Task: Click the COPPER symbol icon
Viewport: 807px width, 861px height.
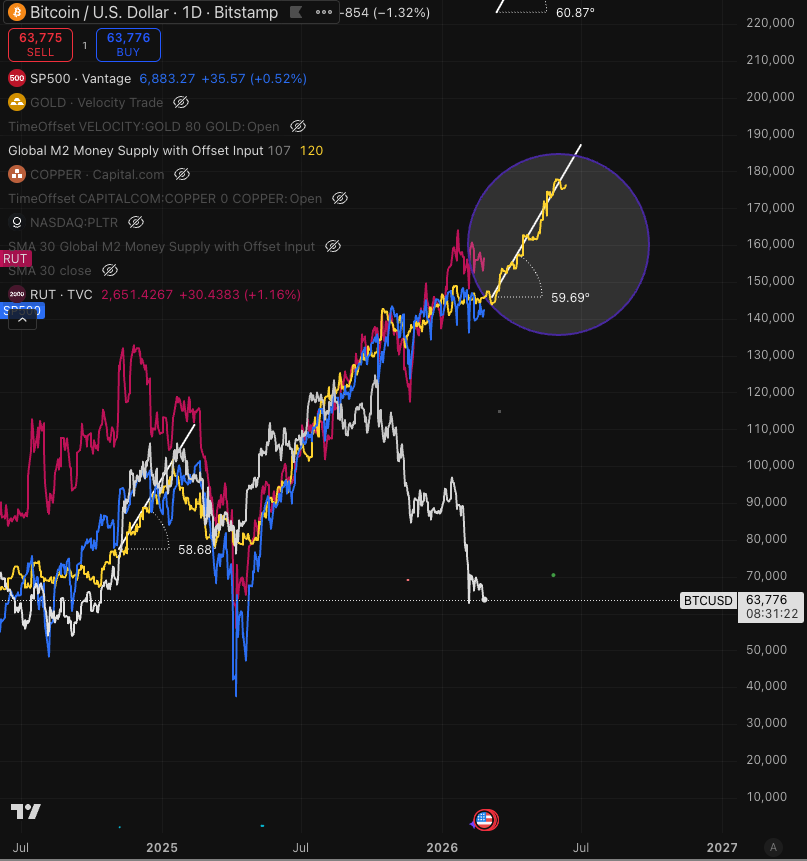Action: point(17,175)
